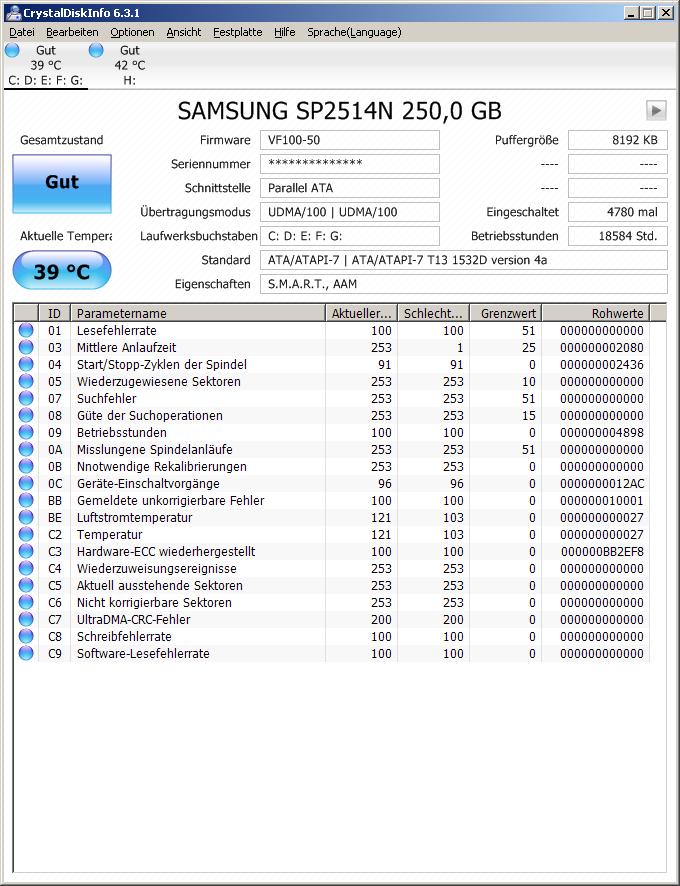Image resolution: width=680 pixels, height=886 pixels.
Task: Click the Grenzwert column header
Action: tap(506, 313)
